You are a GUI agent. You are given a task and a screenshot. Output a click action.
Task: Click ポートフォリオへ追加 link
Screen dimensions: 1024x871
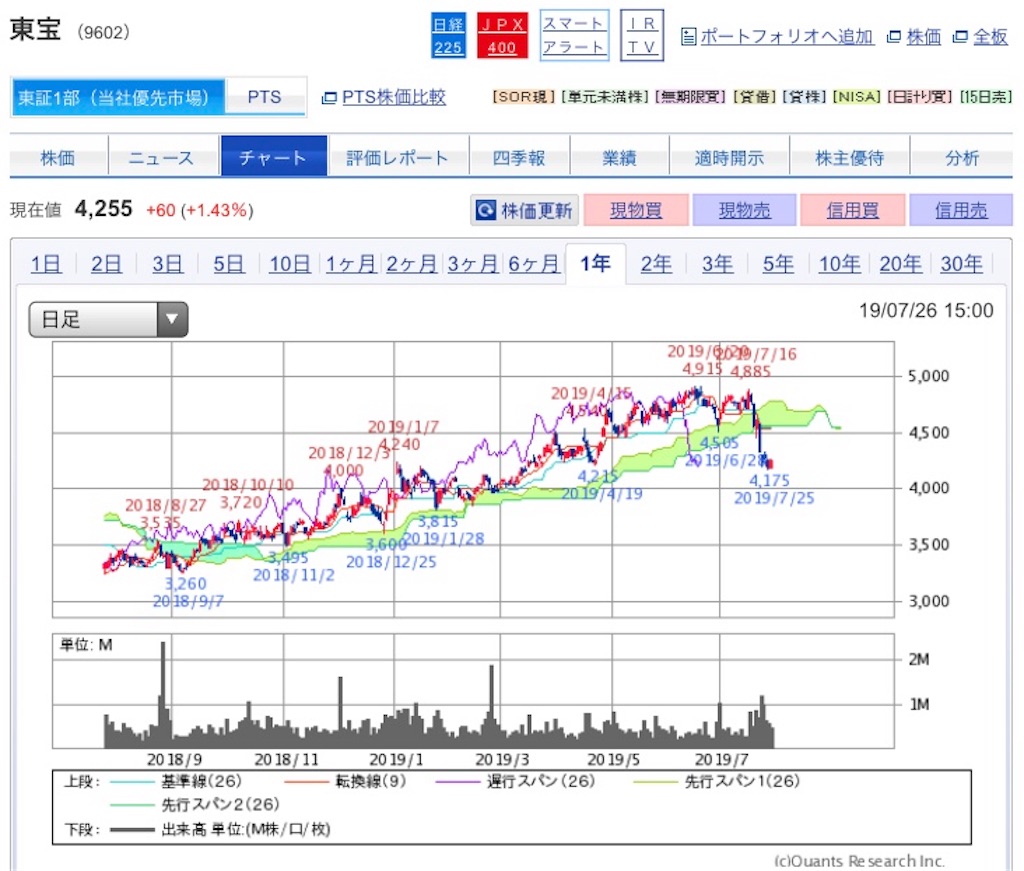pyautogui.click(x=787, y=37)
